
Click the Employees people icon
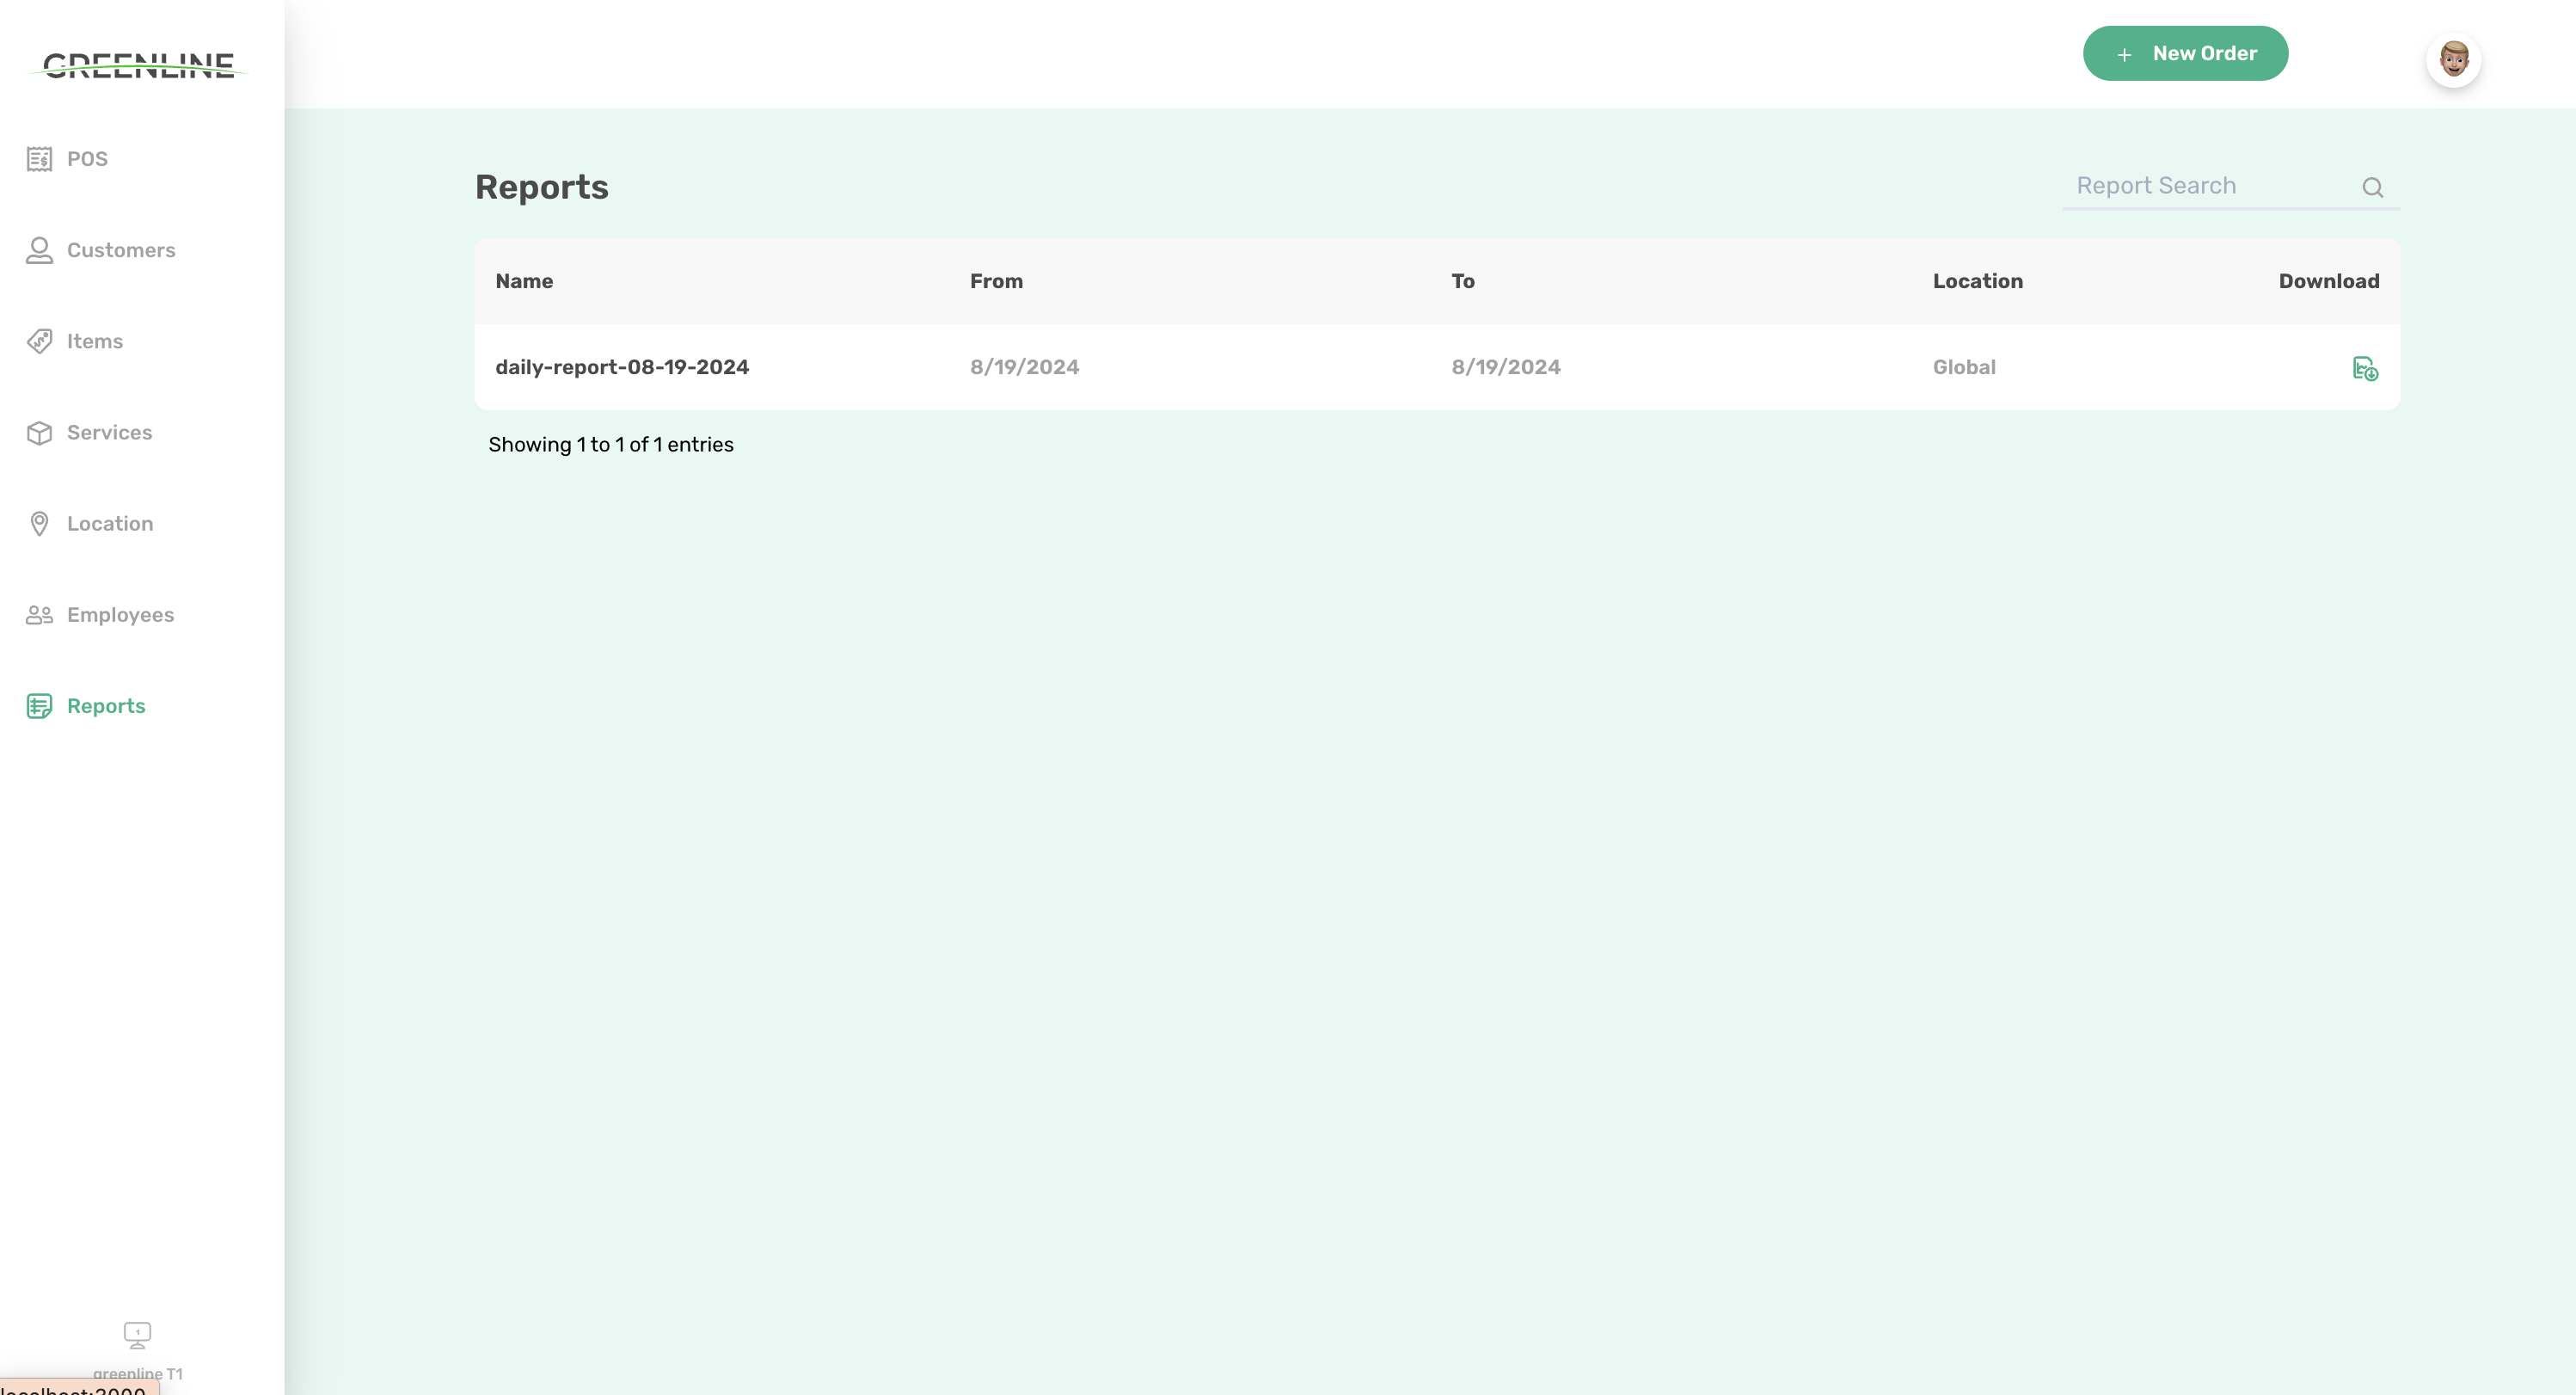click(40, 614)
